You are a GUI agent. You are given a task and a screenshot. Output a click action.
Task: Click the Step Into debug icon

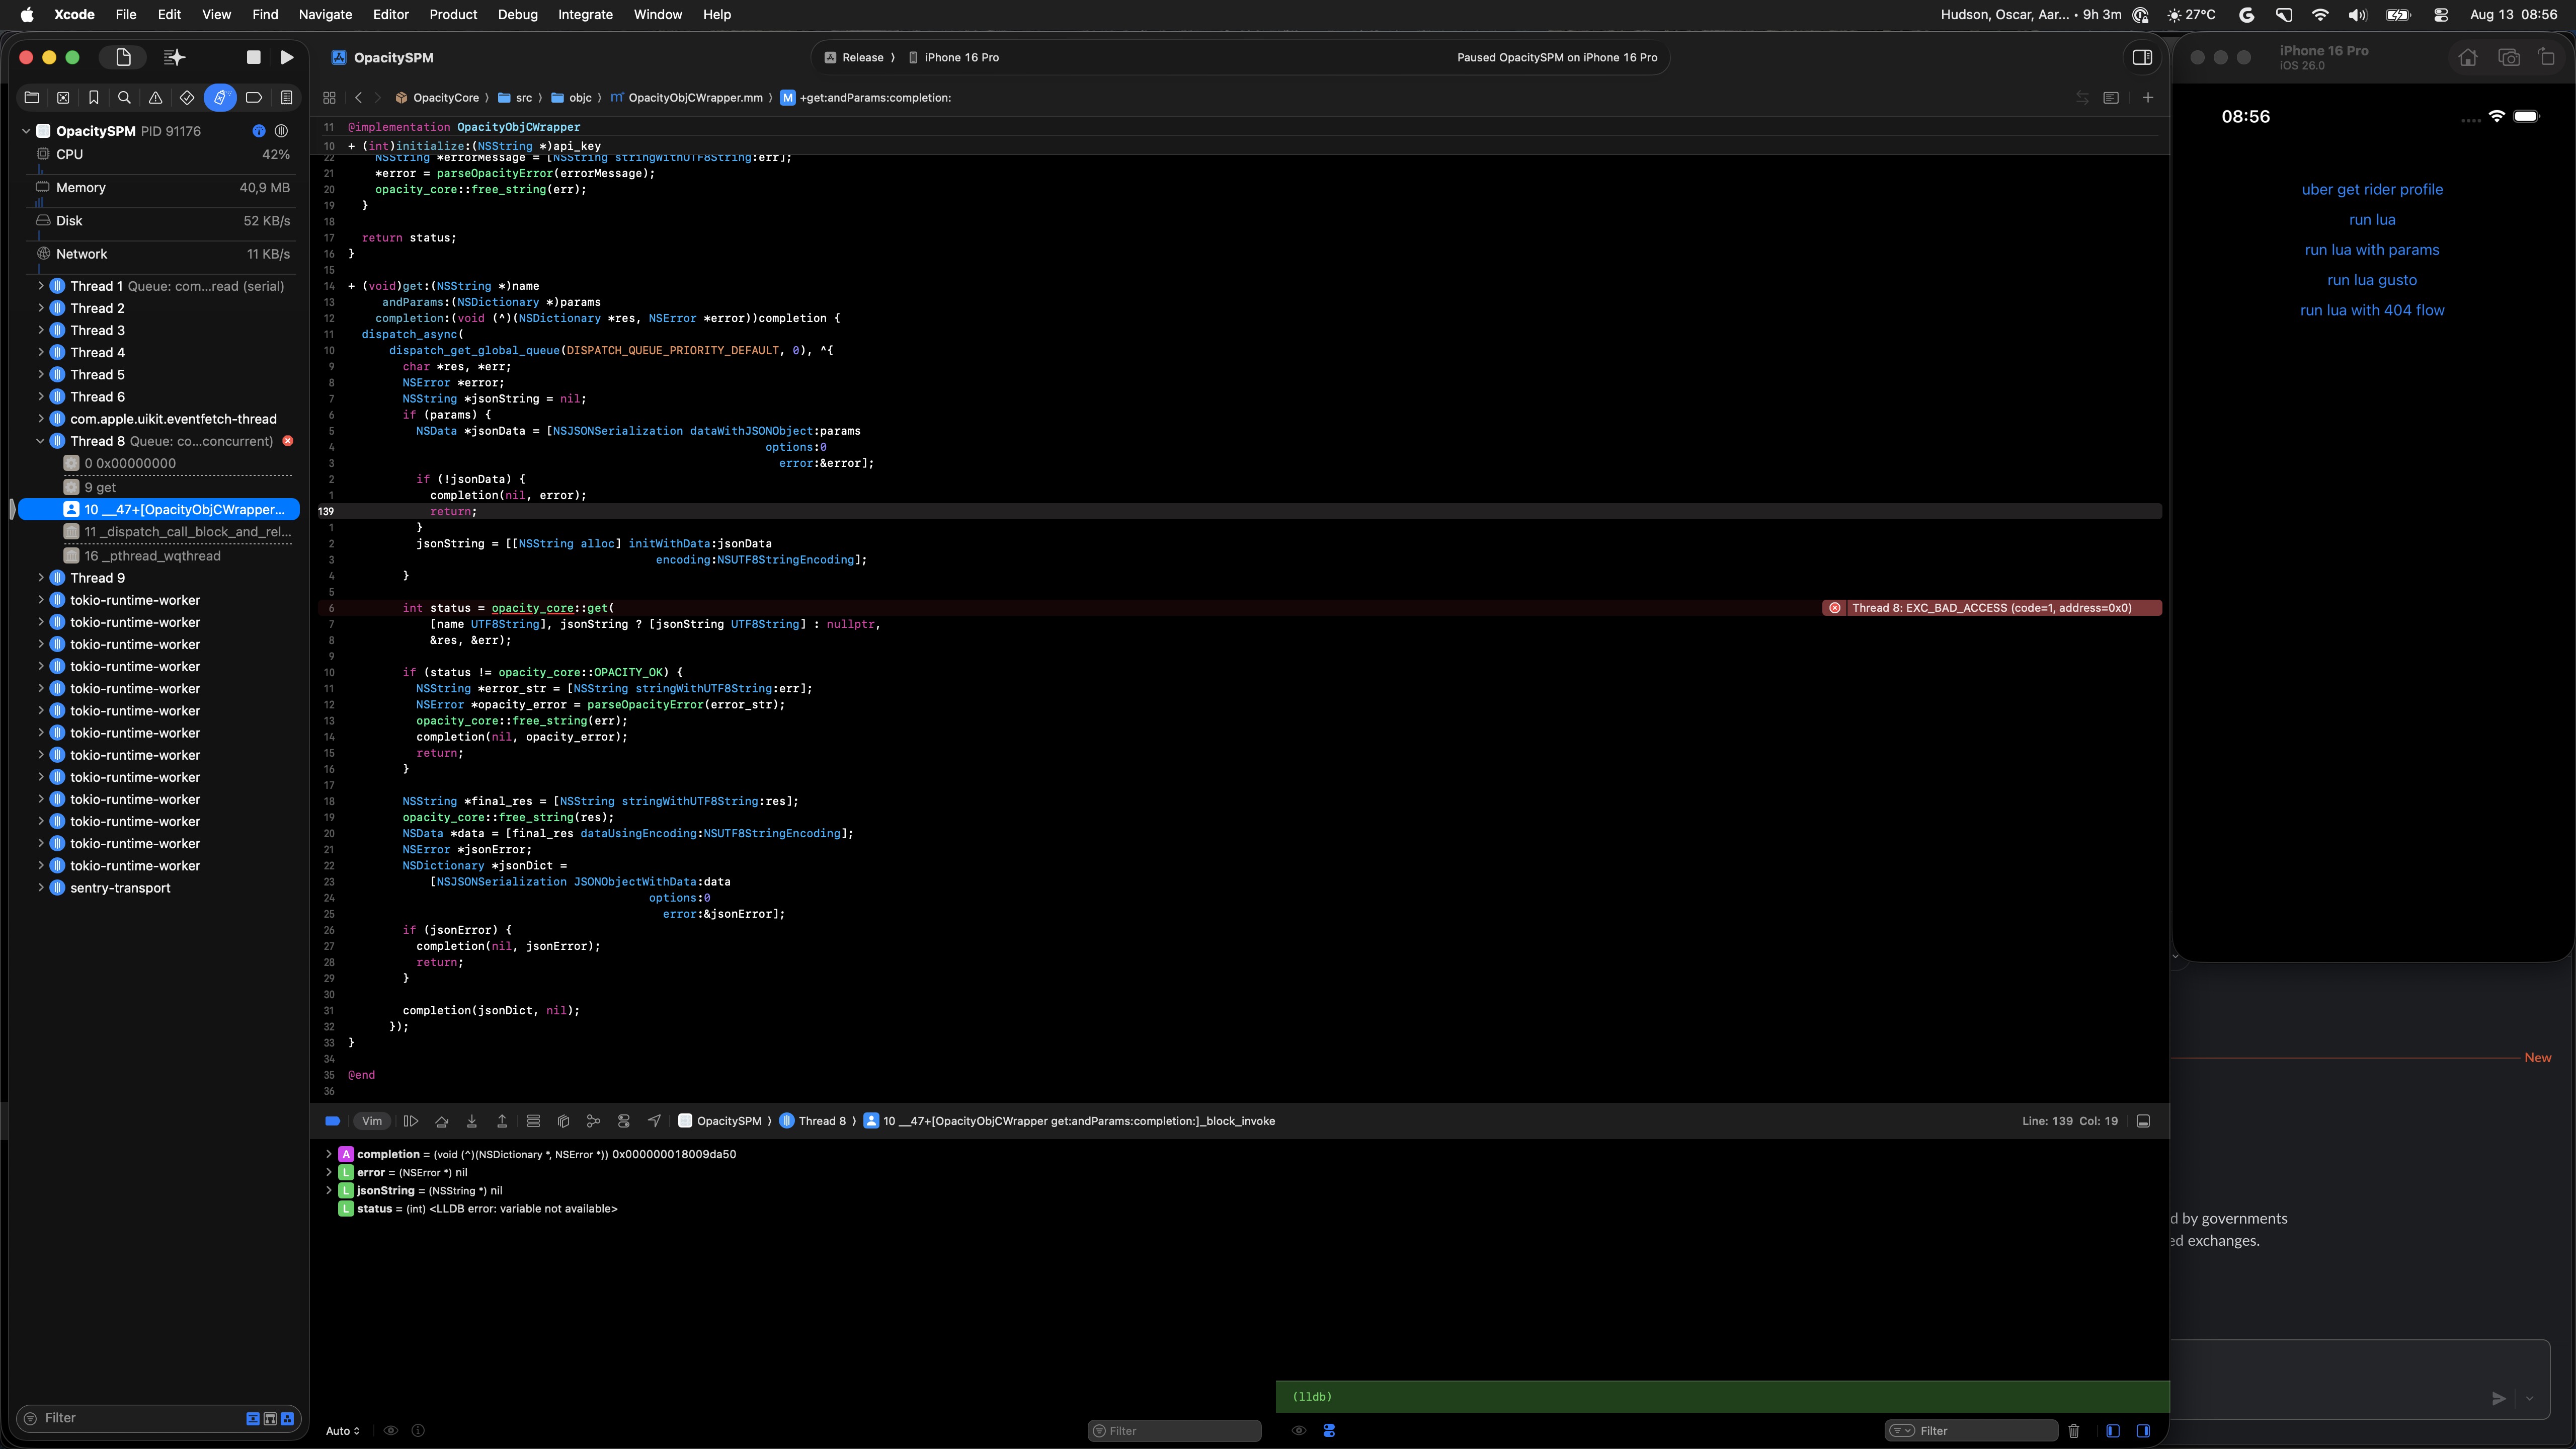[472, 1121]
